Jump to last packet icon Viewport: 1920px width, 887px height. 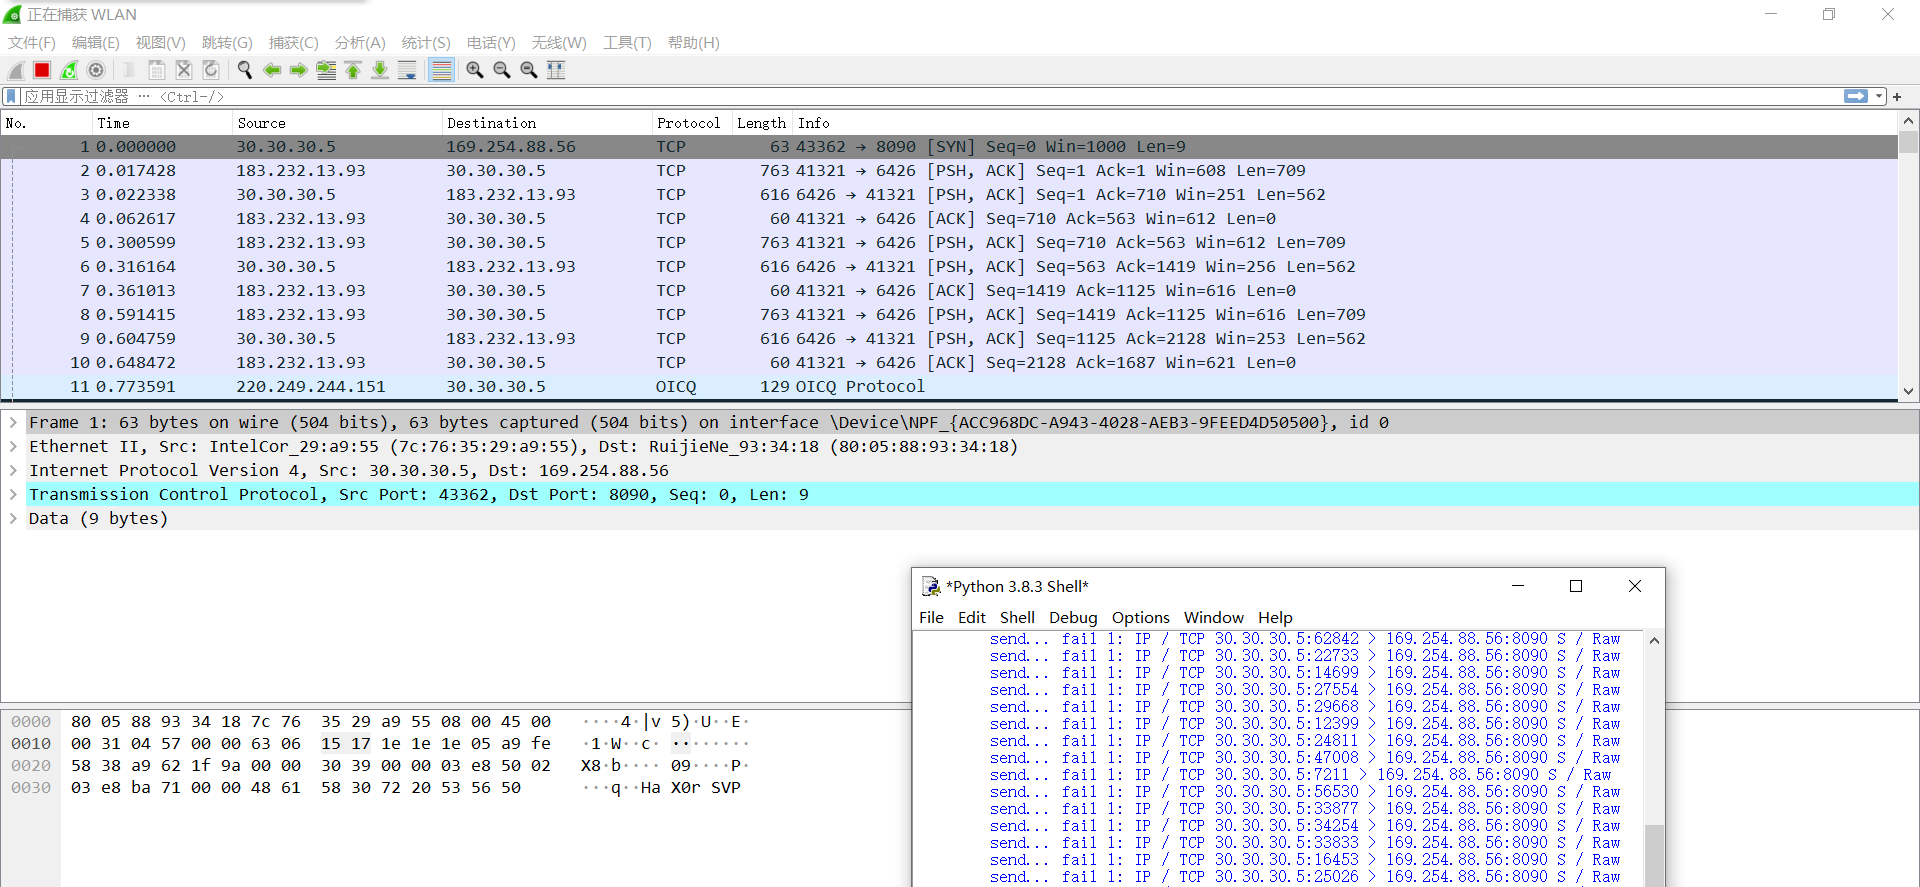click(x=380, y=70)
